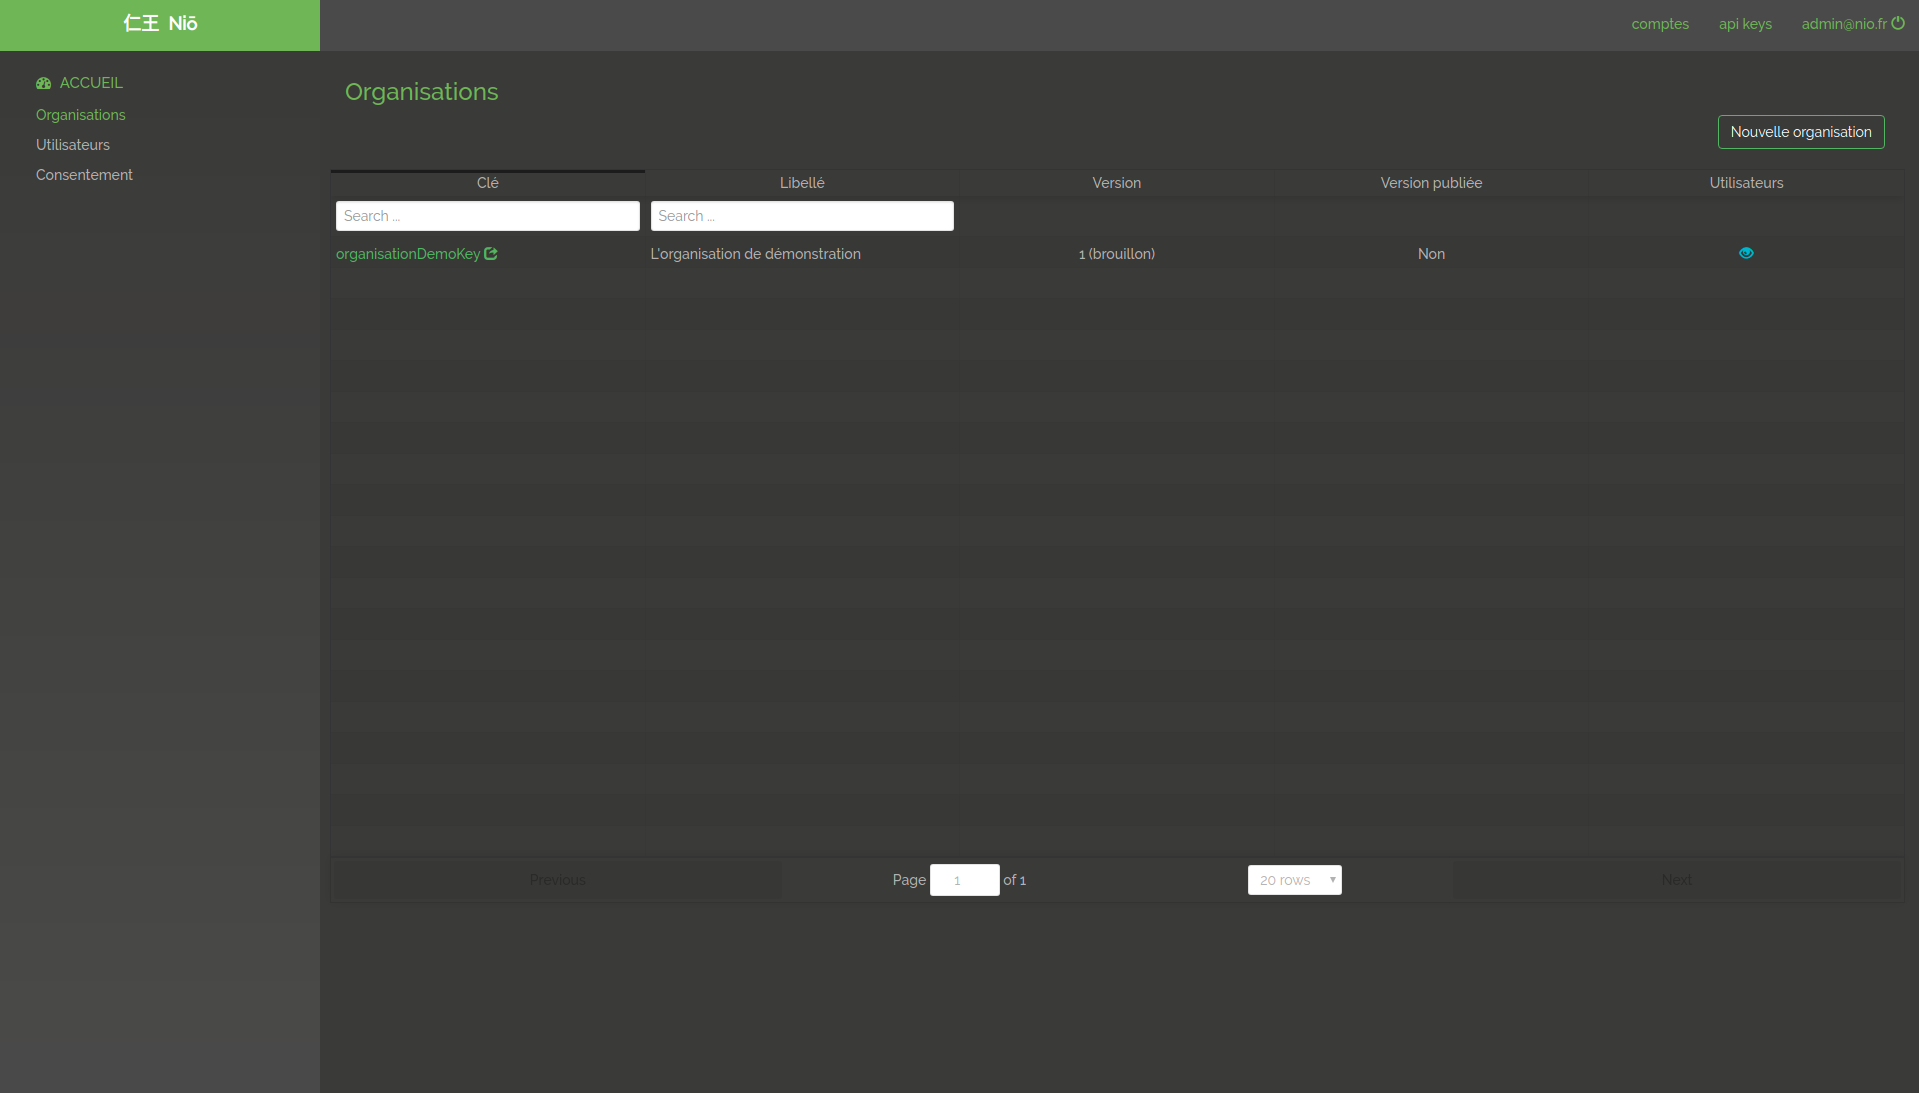Open organisationDemoKey external link icon
This screenshot has height=1093, width=1919.
click(491, 254)
